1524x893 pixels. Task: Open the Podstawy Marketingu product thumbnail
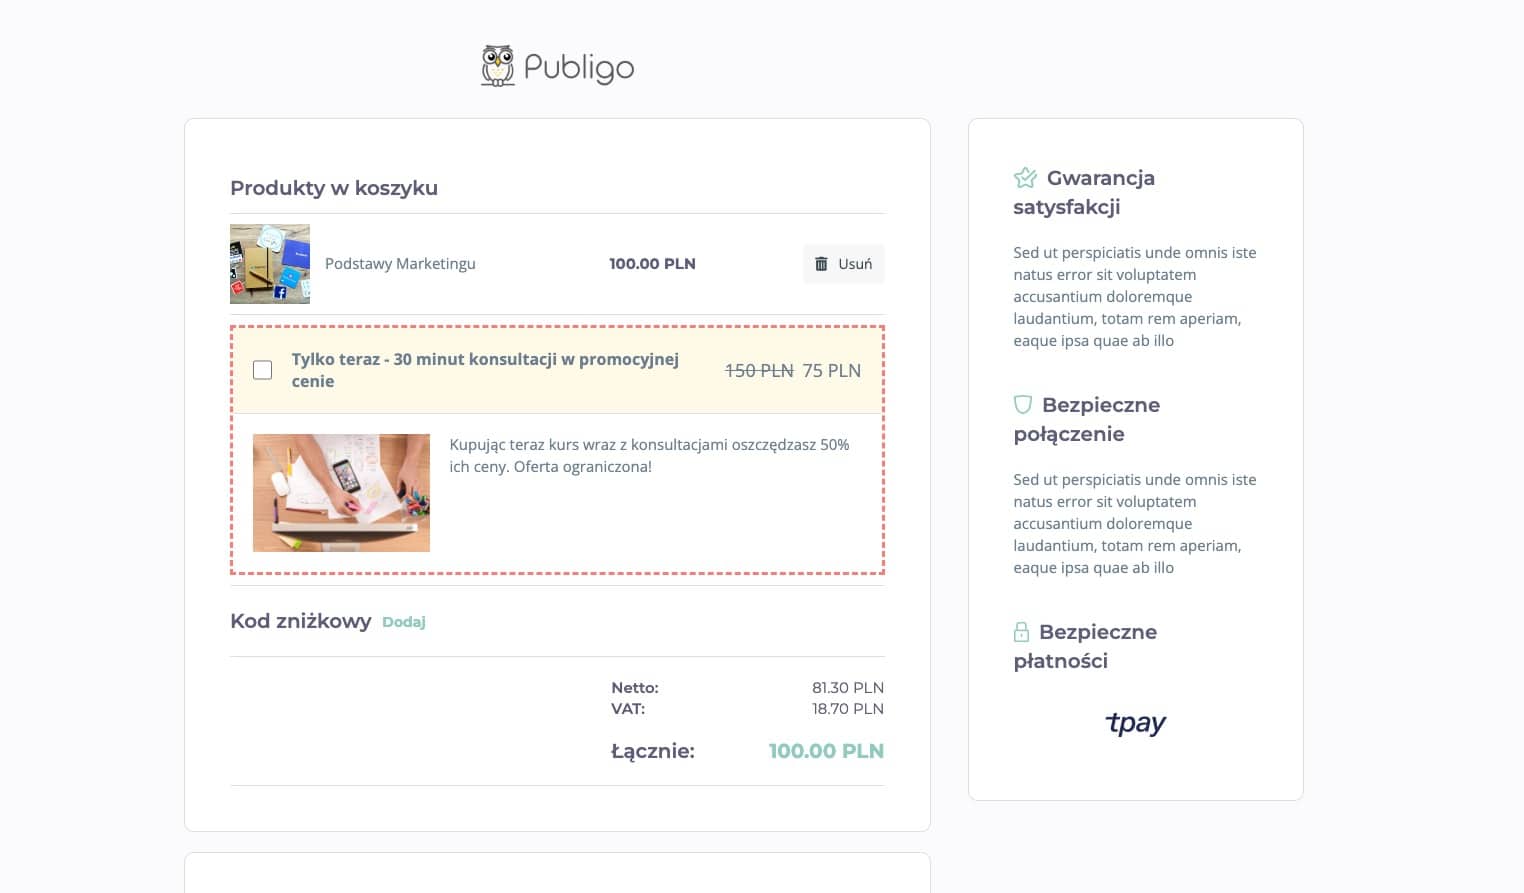270,264
